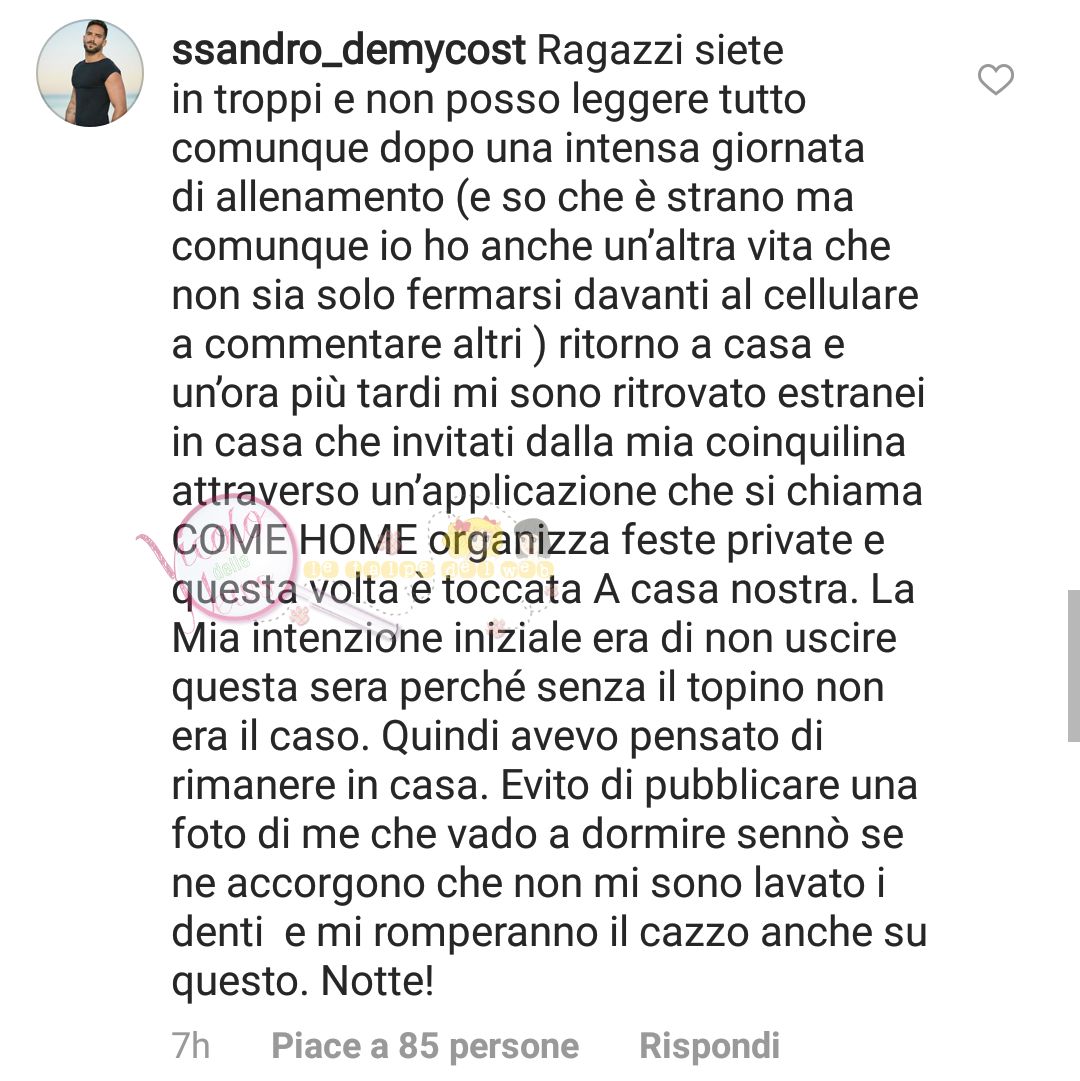Tap Rispondi to reply to comment

pos(709,1045)
